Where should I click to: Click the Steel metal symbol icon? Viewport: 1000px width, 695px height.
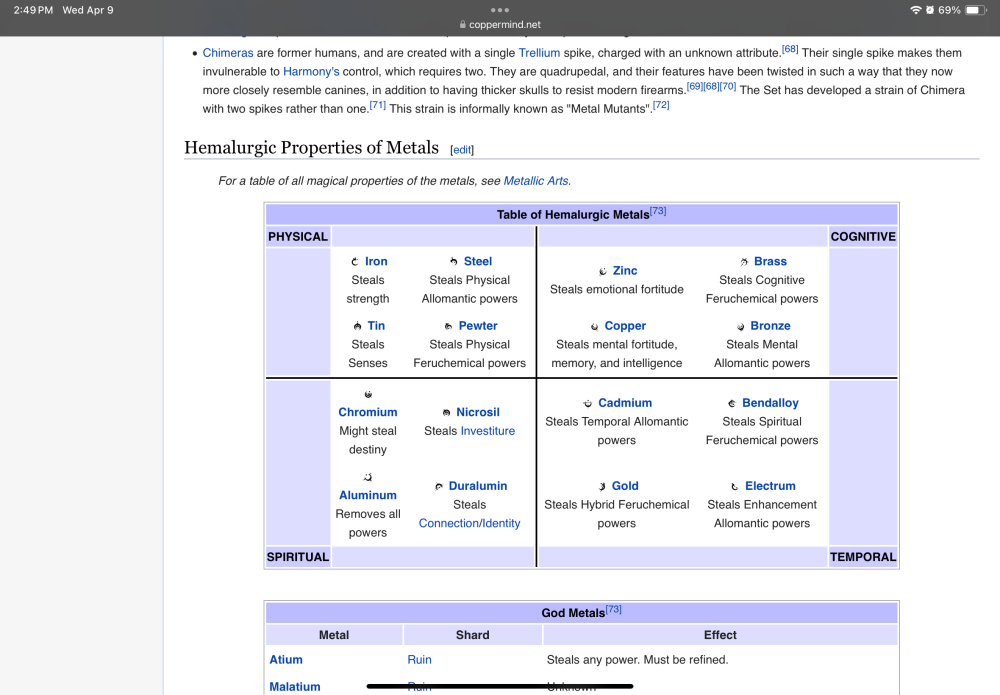click(x=453, y=261)
